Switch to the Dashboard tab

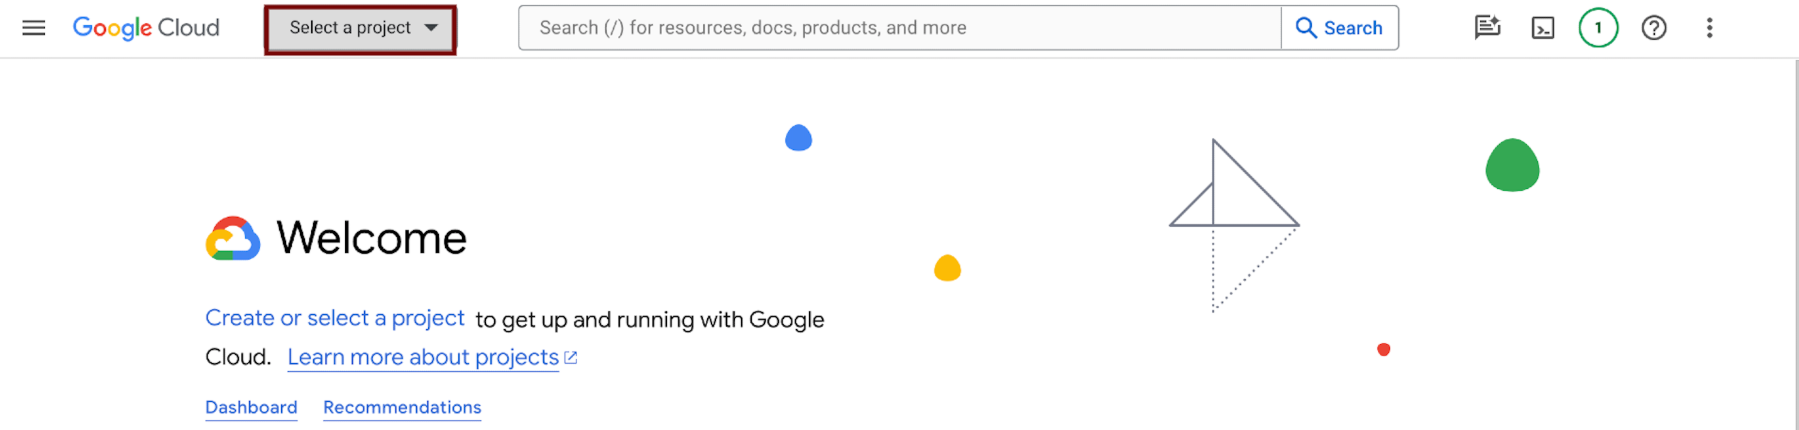click(251, 407)
